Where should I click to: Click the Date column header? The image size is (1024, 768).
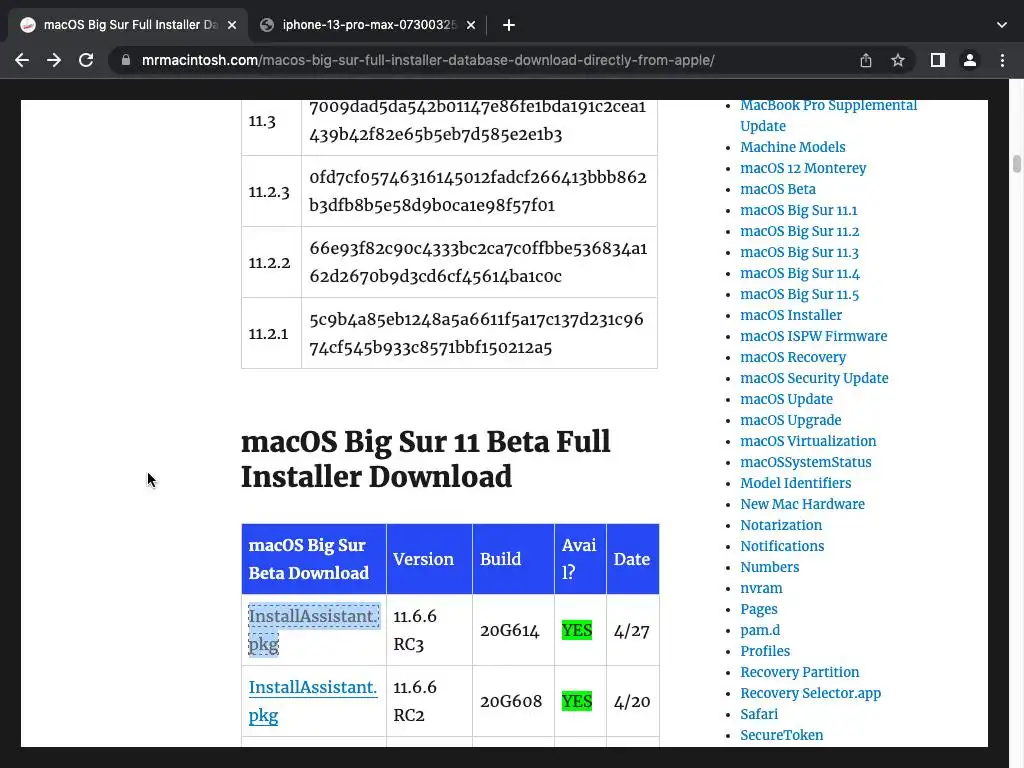click(x=632, y=559)
